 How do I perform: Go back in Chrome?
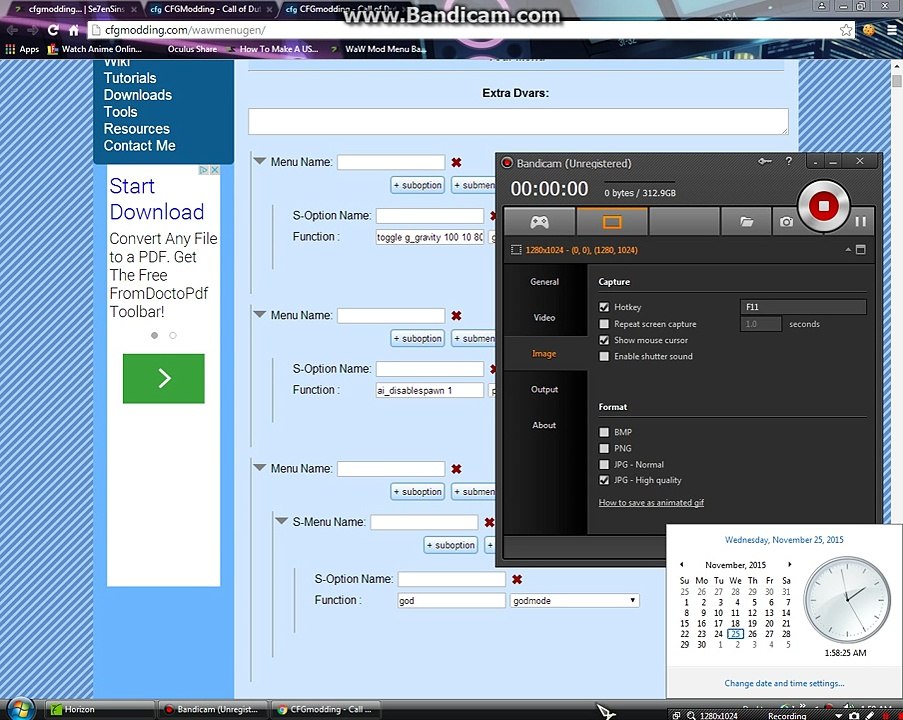tap(13, 30)
